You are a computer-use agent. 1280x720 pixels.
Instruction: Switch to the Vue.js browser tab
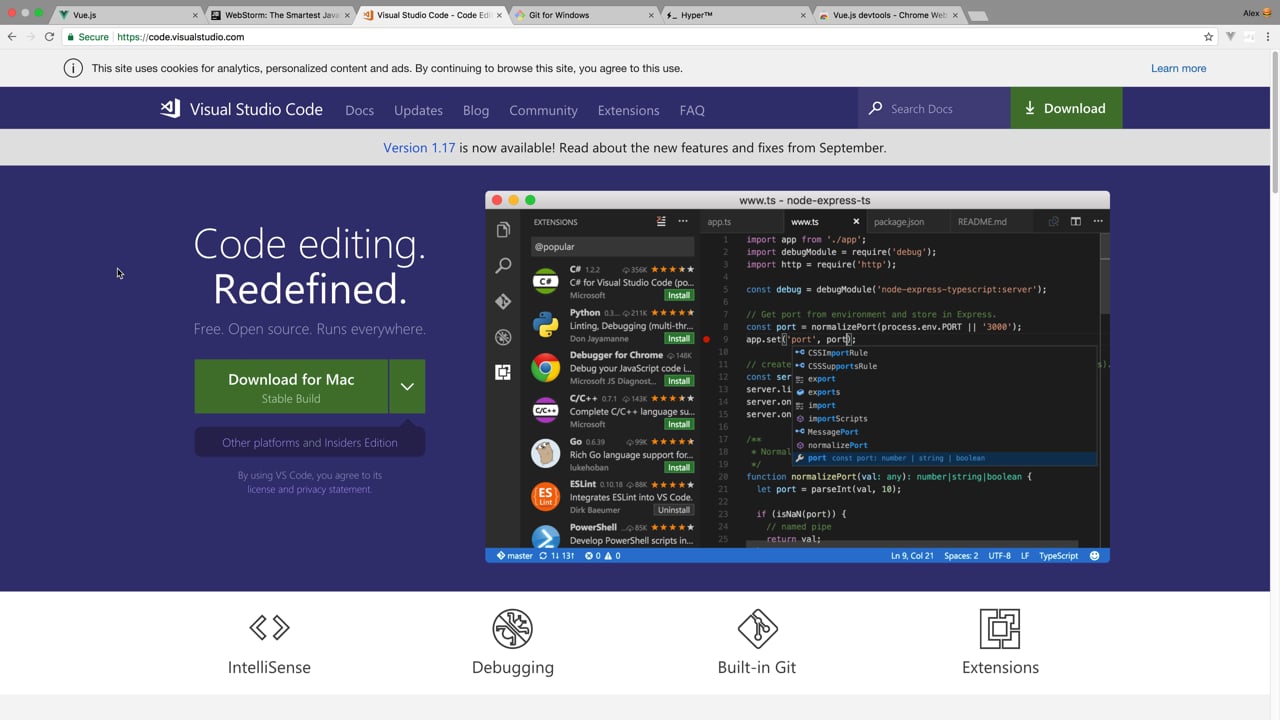[125, 15]
